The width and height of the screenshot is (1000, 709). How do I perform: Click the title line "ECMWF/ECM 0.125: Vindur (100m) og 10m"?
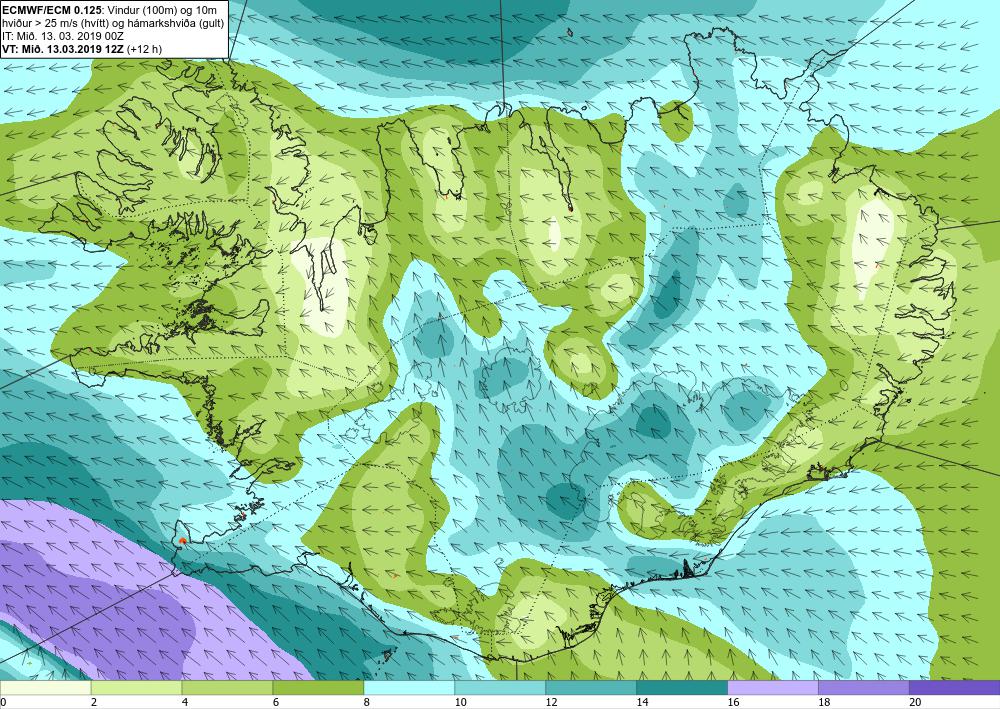pyautogui.click(x=109, y=9)
